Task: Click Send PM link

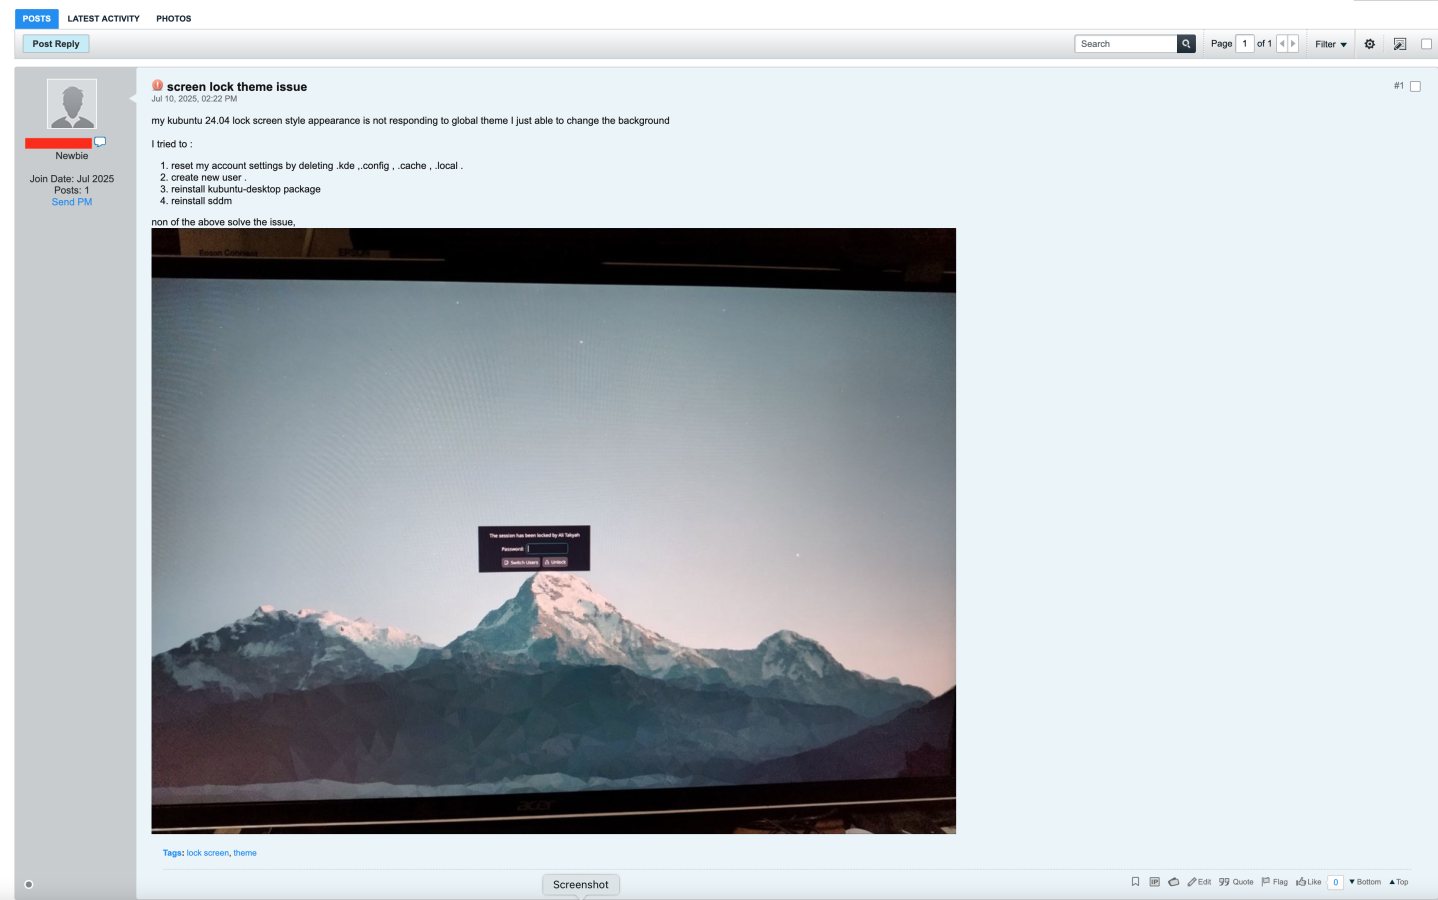Action: [72, 202]
